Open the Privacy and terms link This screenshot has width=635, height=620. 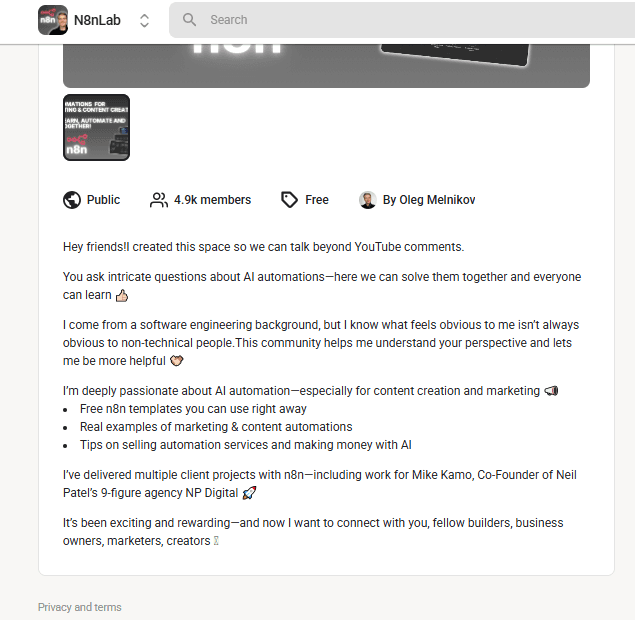(x=79, y=607)
